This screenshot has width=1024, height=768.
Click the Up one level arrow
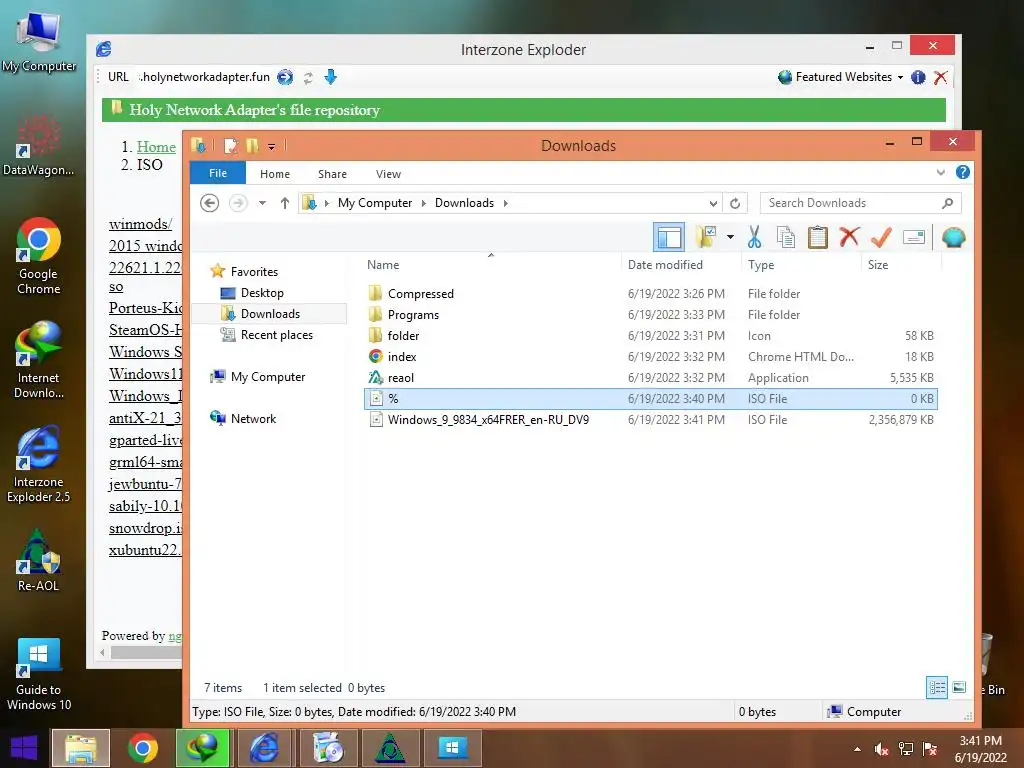(285, 203)
